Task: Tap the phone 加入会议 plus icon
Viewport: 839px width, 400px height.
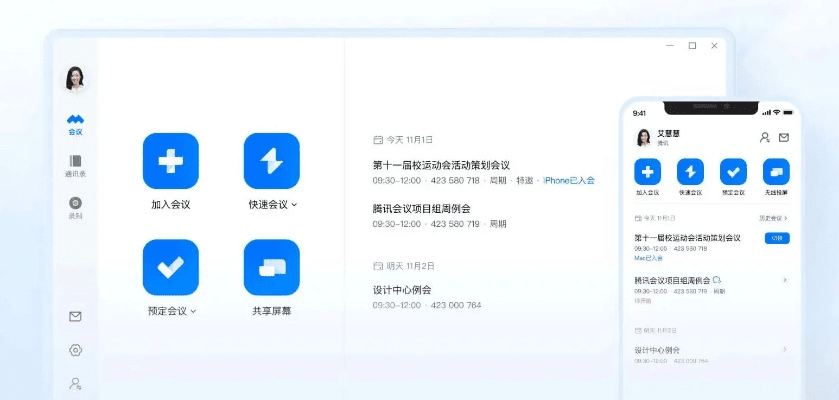Action: 647,172
